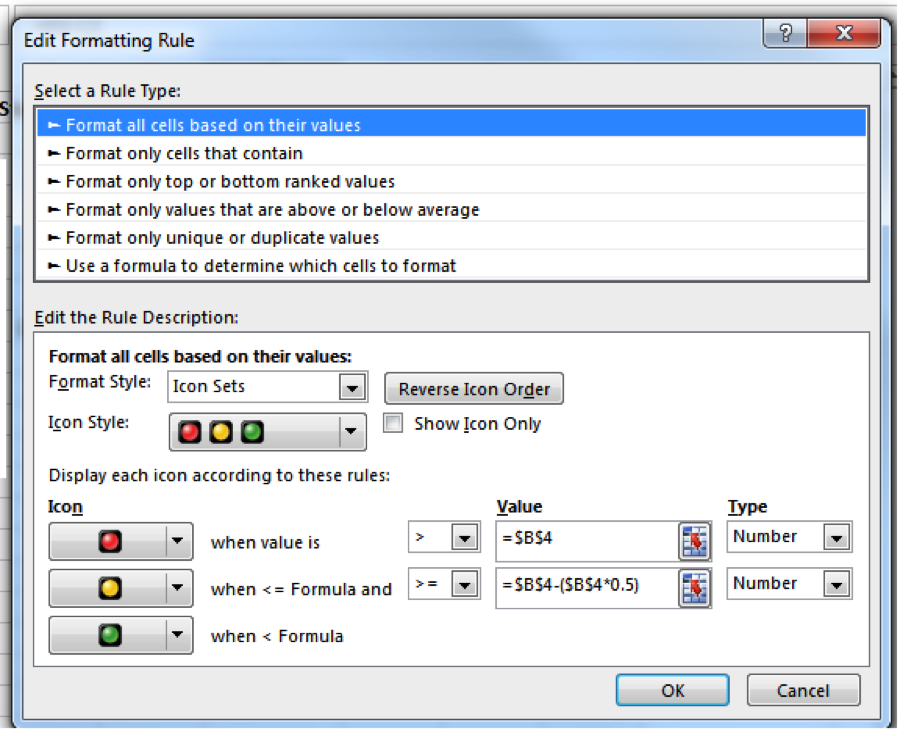Viewport: 908px width, 736px height.
Task: Close the Edit Formatting Rule dialog
Action: (843, 35)
